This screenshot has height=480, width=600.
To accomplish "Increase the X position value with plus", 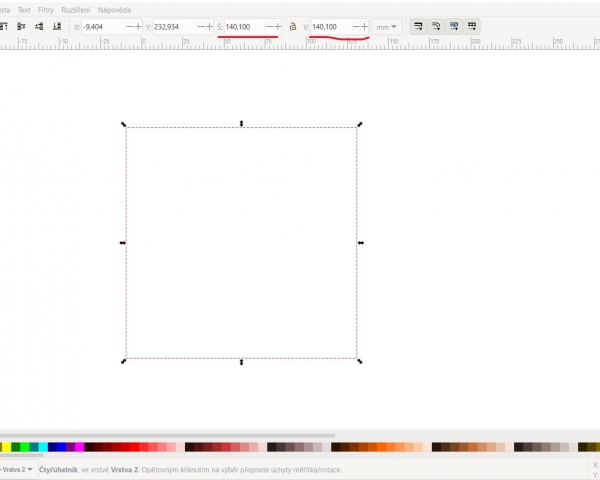I will [138, 26].
